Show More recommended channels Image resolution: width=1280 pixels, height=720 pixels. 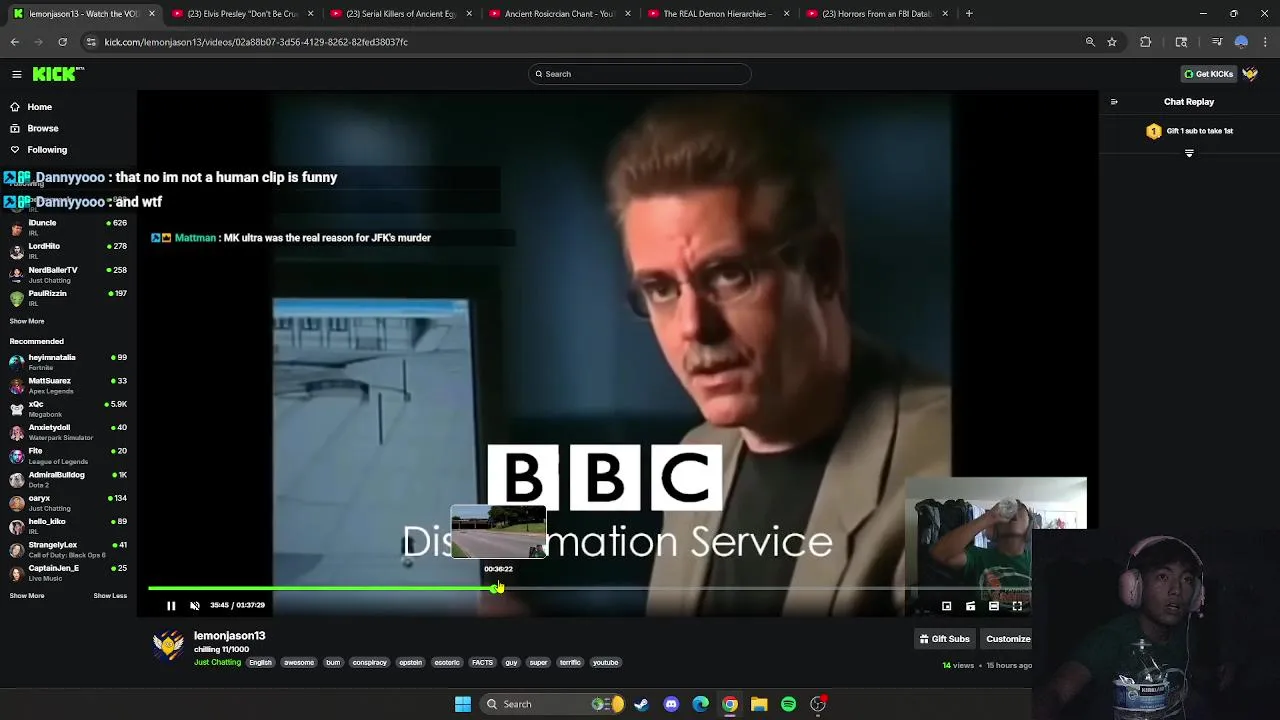[27, 596]
